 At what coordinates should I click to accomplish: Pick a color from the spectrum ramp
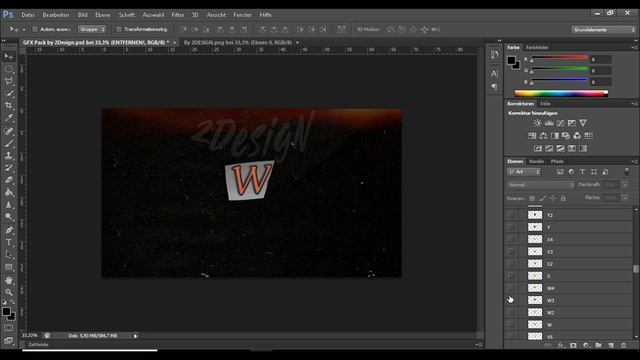tap(562, 93)
